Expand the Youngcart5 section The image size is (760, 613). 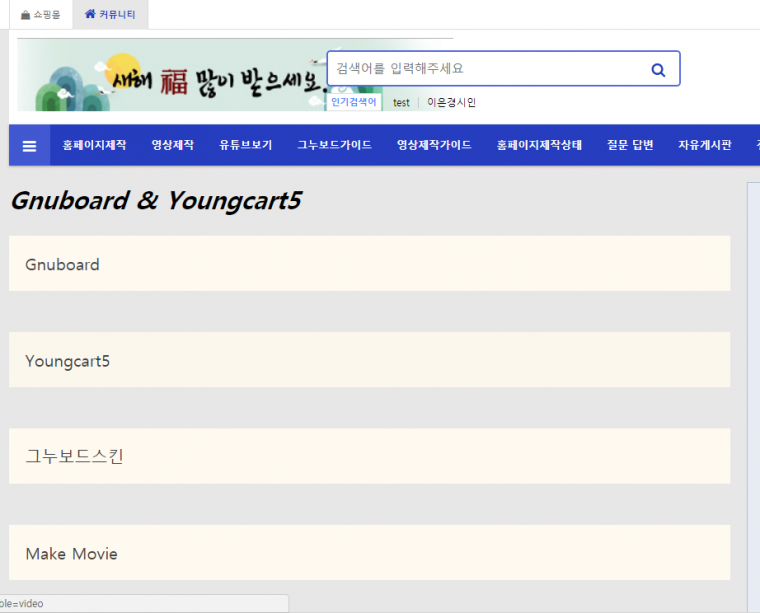click(369, 360)
